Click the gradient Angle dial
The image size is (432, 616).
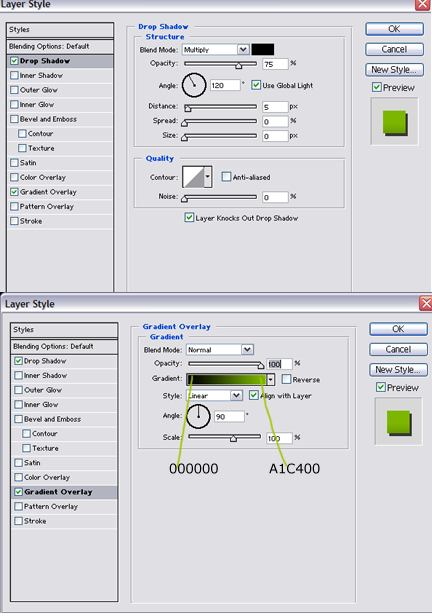[x=198, y=416]
